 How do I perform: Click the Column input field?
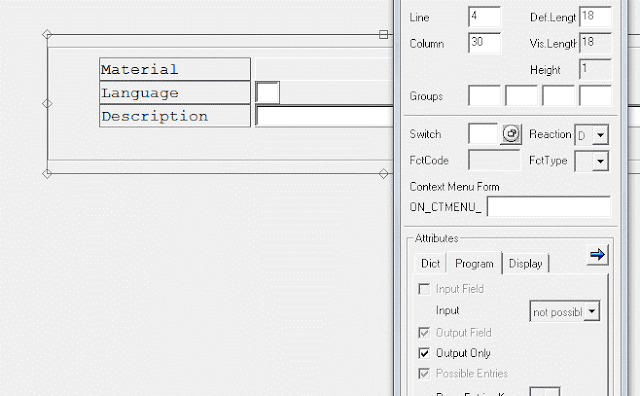click(x=484, y=43)
